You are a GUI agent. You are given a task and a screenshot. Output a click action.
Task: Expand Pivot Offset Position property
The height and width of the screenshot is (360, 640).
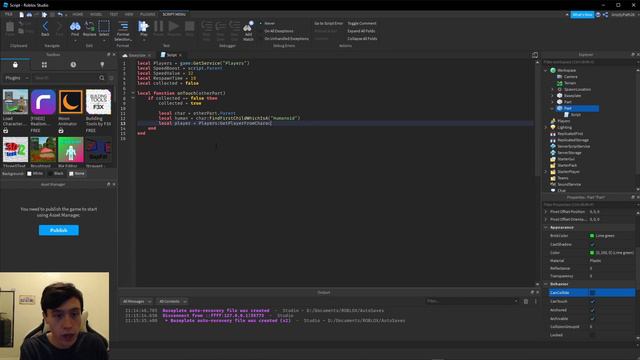click(x=546, y=212)
